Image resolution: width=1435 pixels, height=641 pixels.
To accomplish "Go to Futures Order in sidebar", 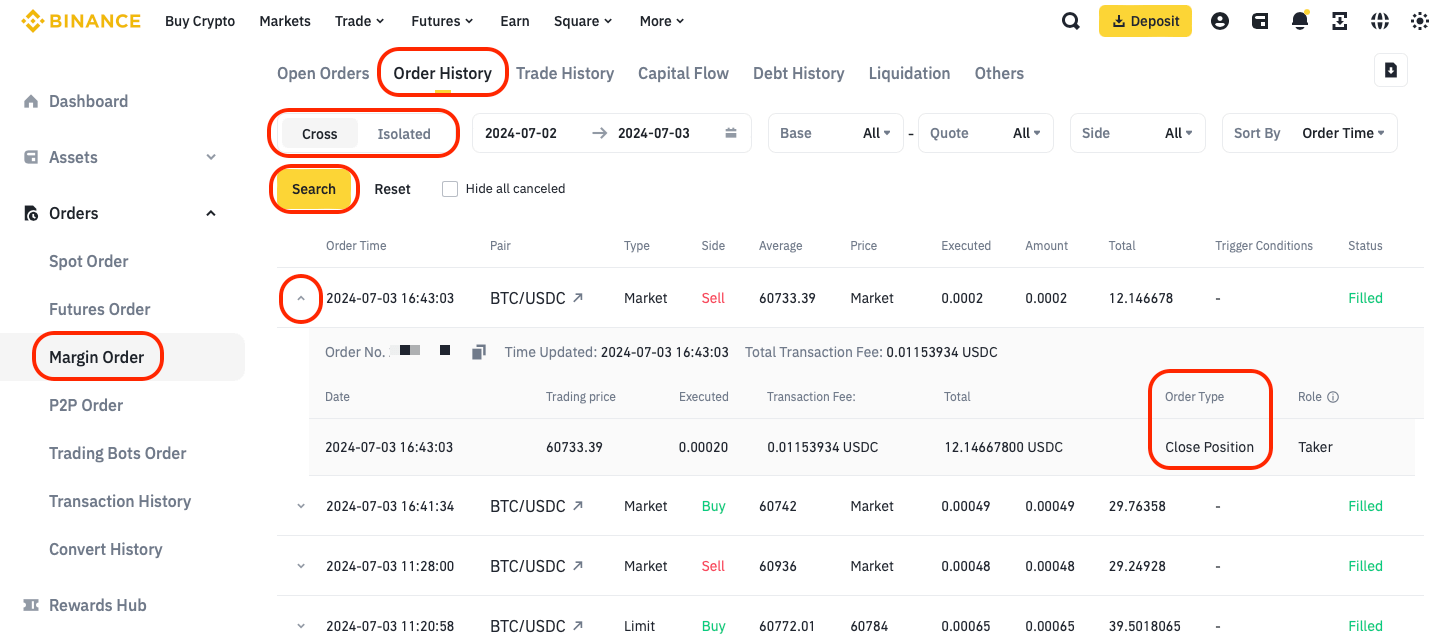I will click(100, 309).
